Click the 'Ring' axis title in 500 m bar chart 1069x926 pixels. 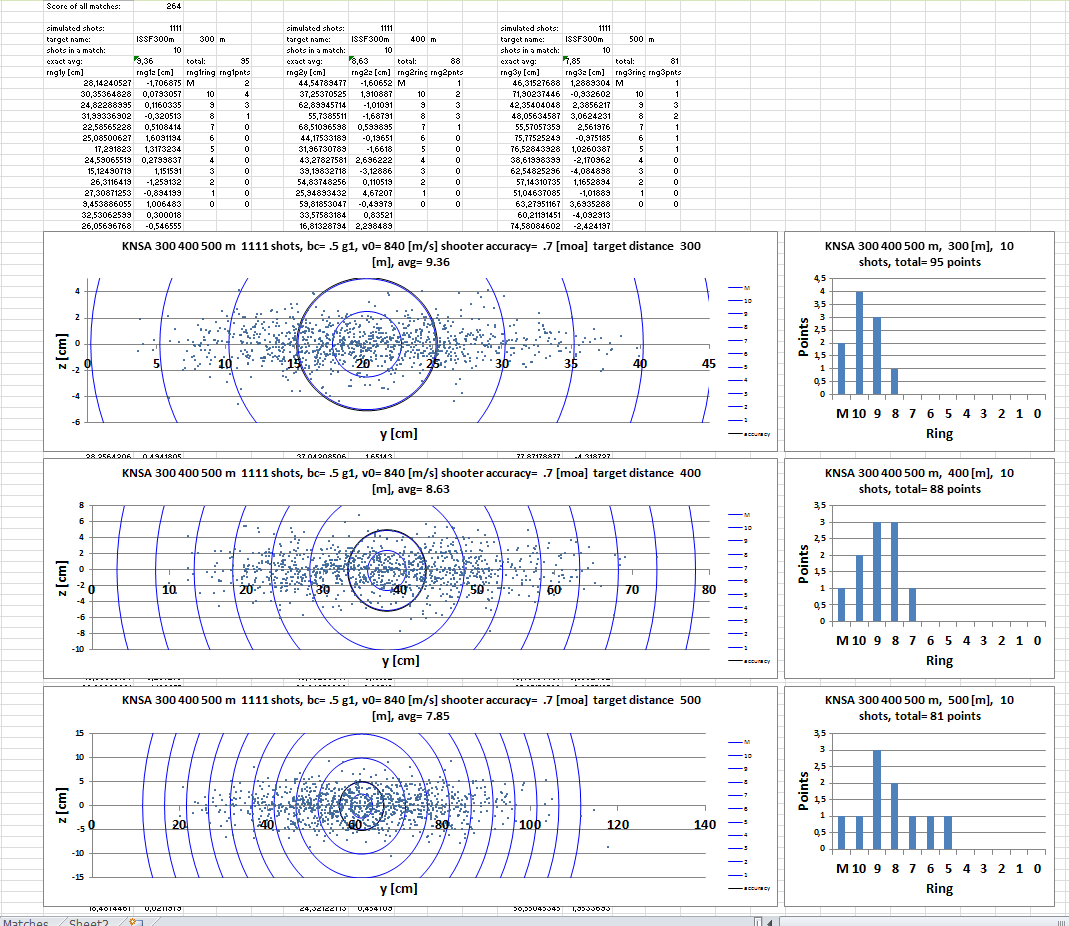coord(939,888)
